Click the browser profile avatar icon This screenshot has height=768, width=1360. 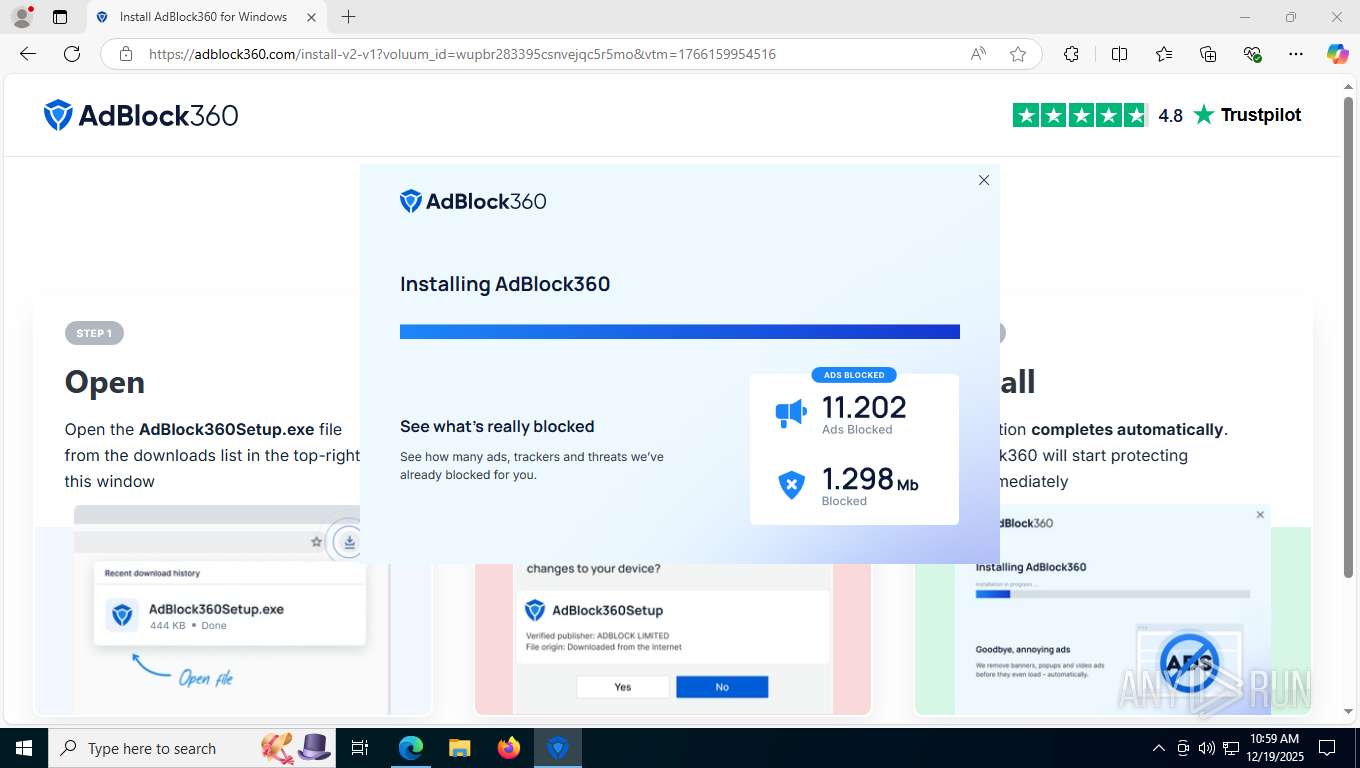click(x=21, y=17)
